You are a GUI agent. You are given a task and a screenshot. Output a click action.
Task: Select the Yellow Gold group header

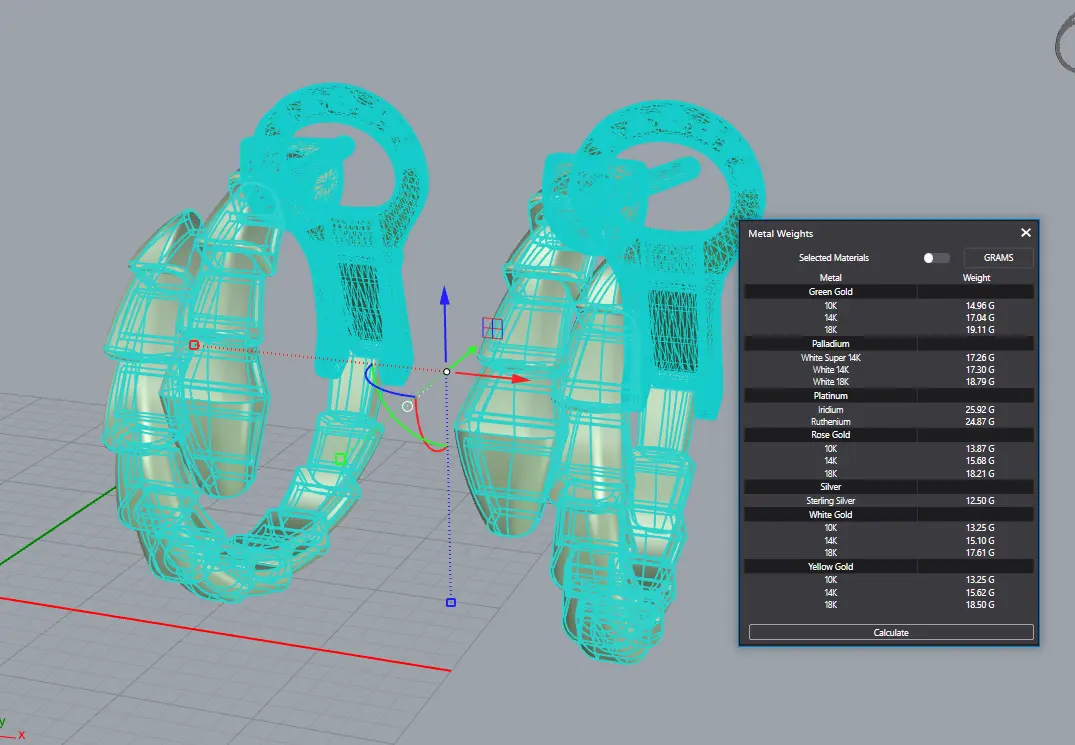(x=830, y=567)
